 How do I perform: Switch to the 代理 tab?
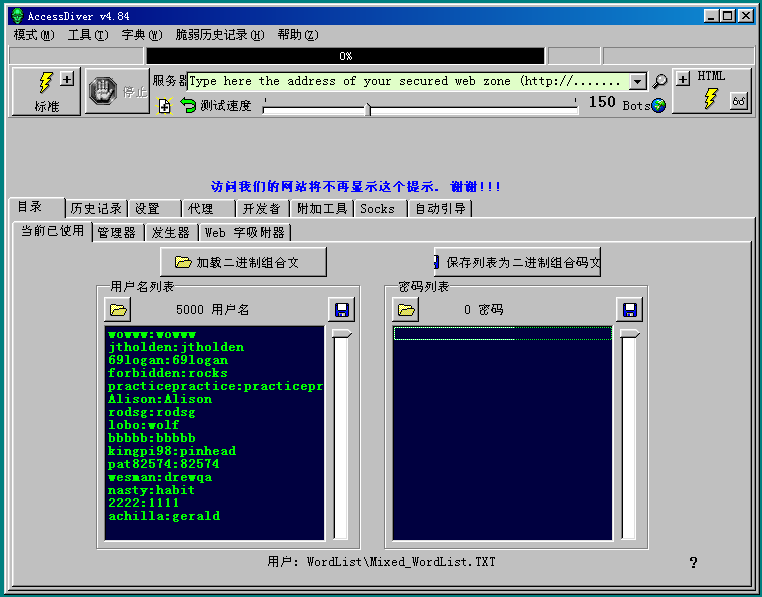(208, 209)
